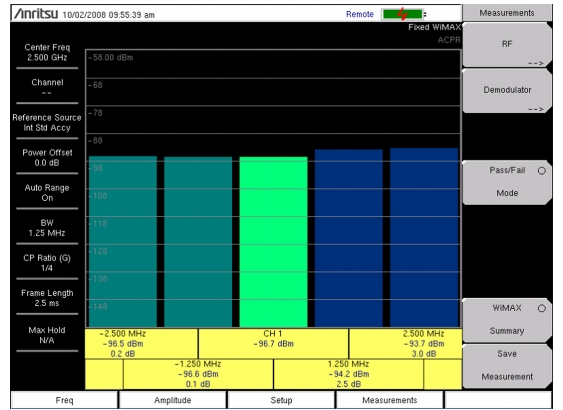Open the Setup menu

[281, 400]
